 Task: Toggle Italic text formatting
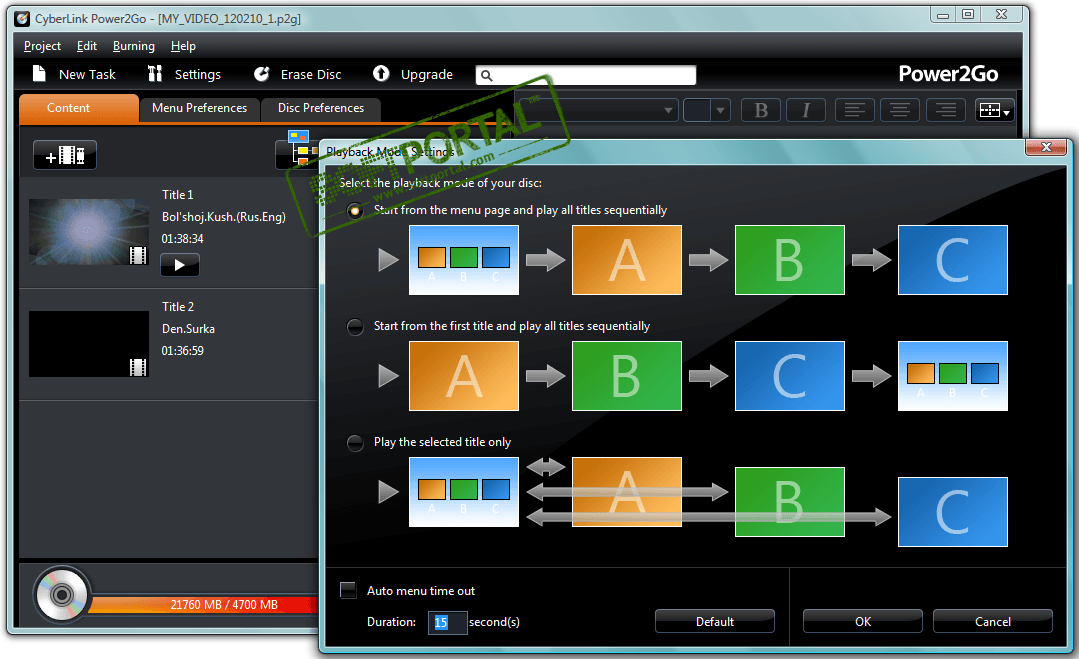tap(805, 110)
